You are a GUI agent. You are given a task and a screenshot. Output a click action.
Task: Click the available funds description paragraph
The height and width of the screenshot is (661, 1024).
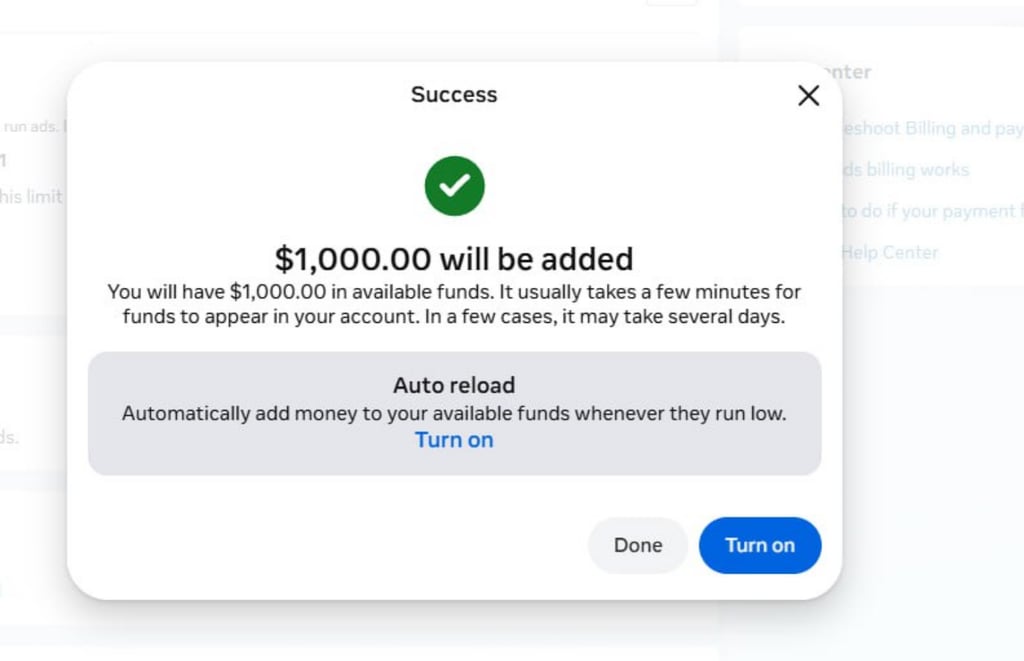point(454,305)
